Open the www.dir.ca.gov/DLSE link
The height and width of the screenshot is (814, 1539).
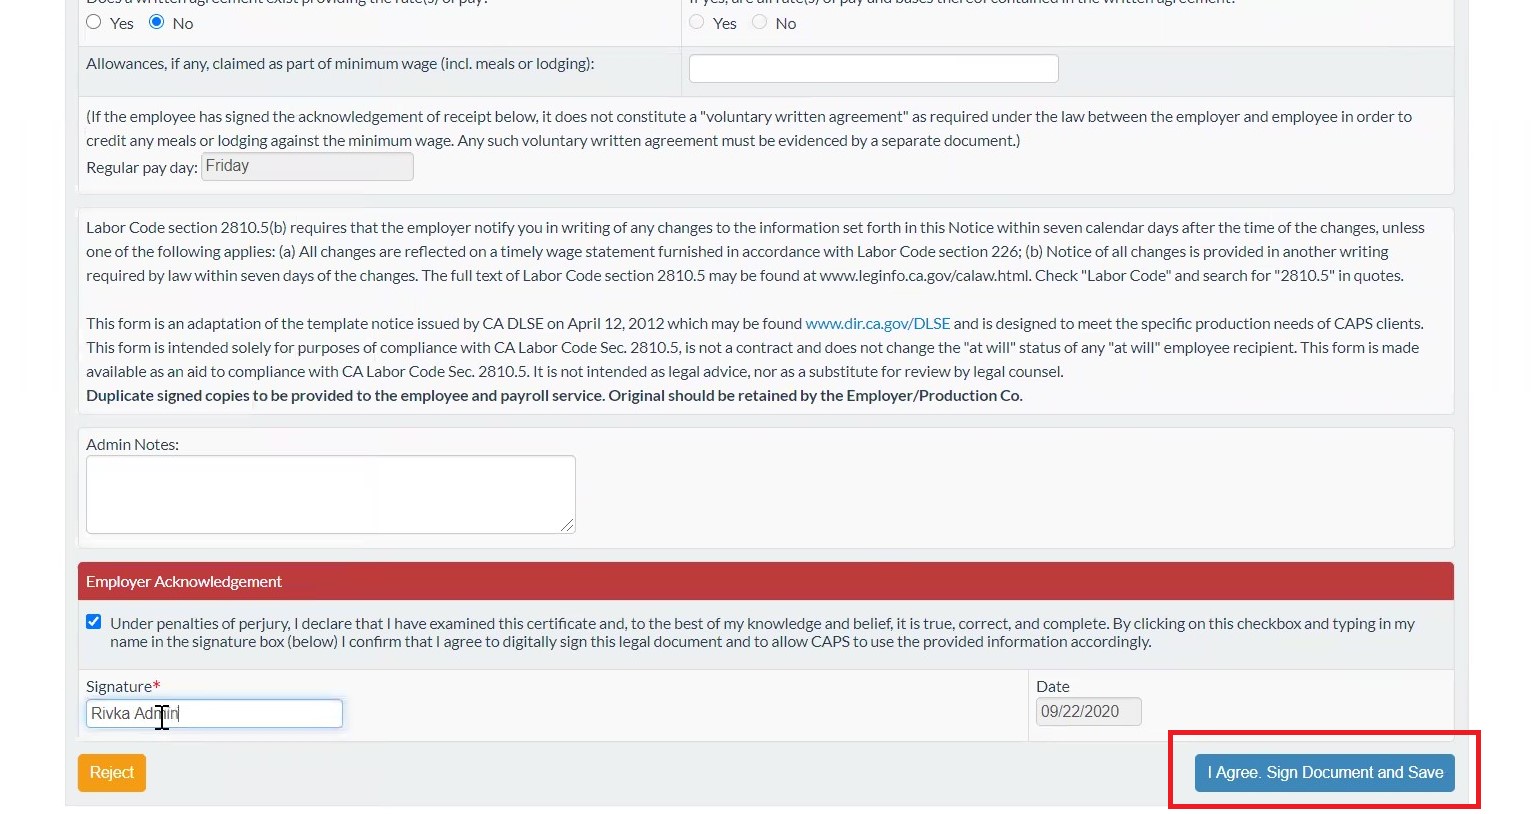878,323
